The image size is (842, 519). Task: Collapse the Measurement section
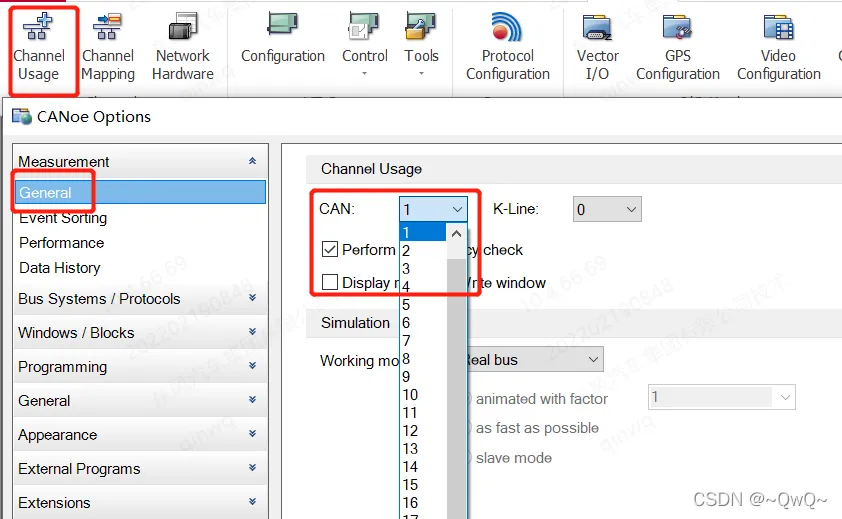point(252,162)
